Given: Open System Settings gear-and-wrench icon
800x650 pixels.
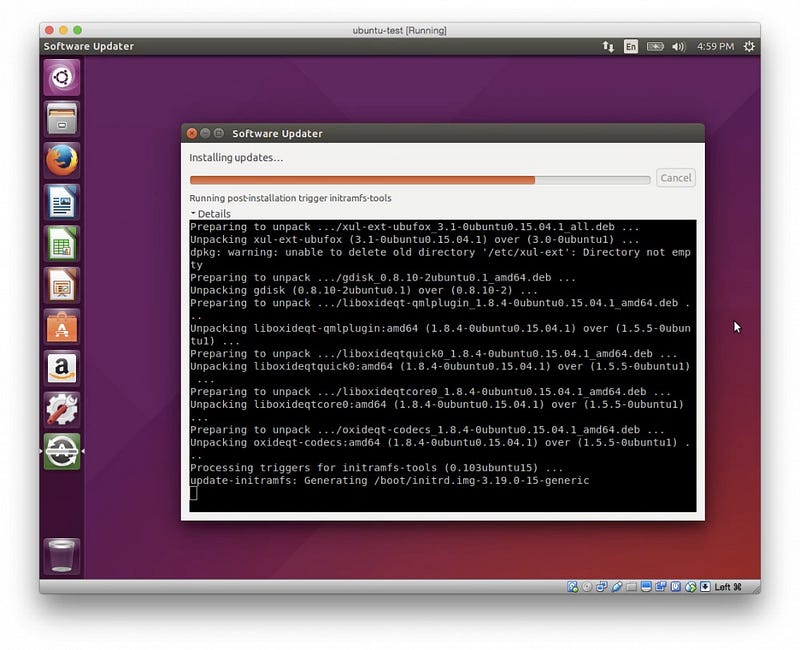Looking at the screenshot, I should coord(62,410).
